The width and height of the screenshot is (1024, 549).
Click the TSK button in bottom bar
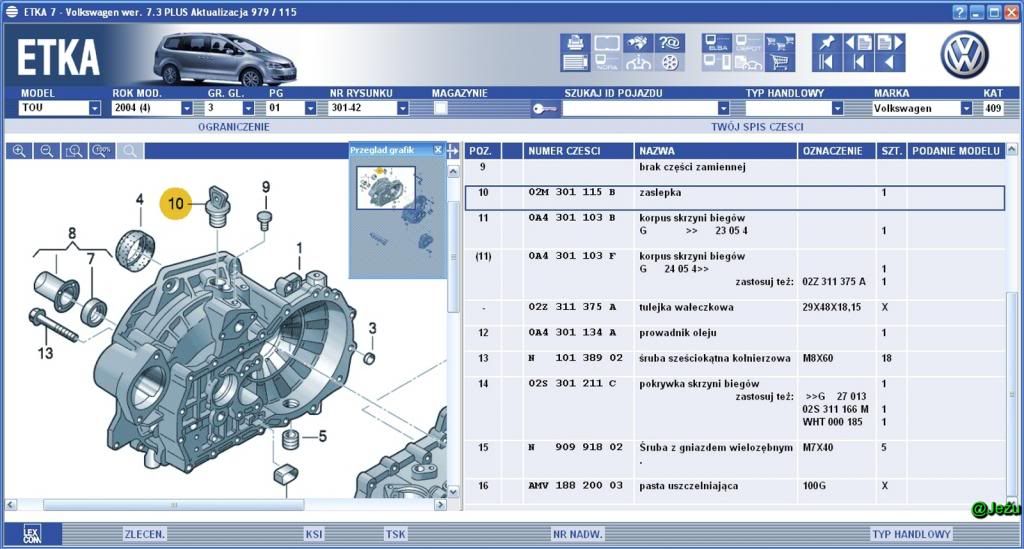[x=396, y=534]
